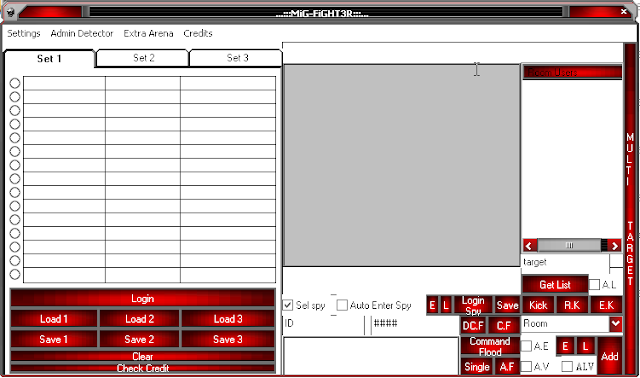Switch to the Set 1 tab
Viewport: 640px width, 378px height.
(x=49, y=59)
